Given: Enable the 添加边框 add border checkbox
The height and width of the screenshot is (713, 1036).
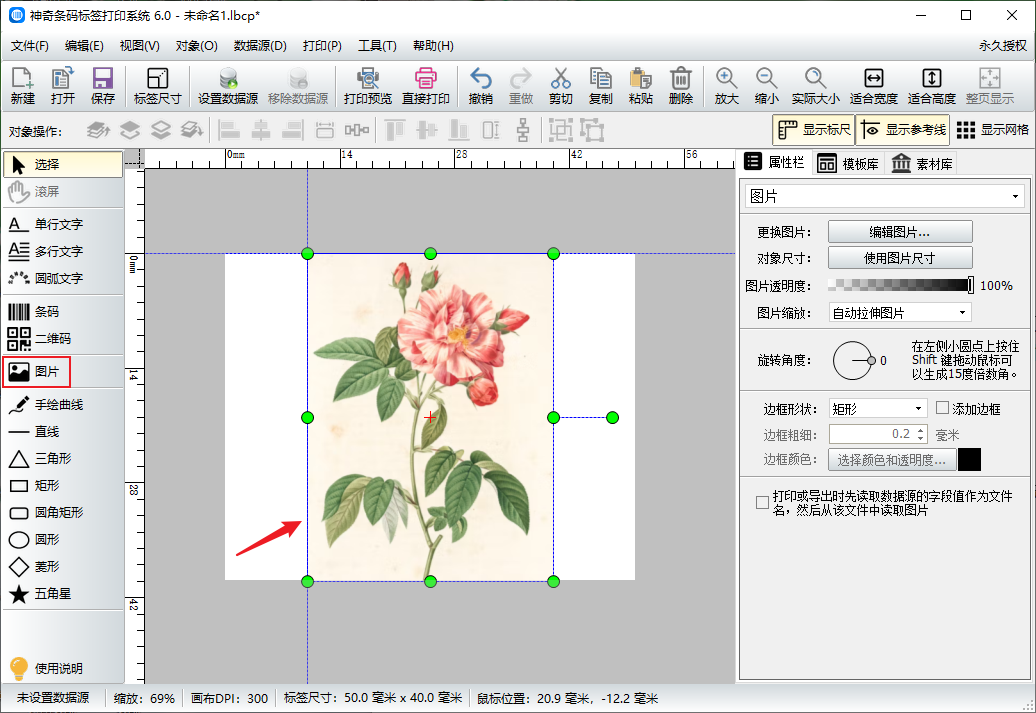Looking at the screenshot, I should pos(942,408).
